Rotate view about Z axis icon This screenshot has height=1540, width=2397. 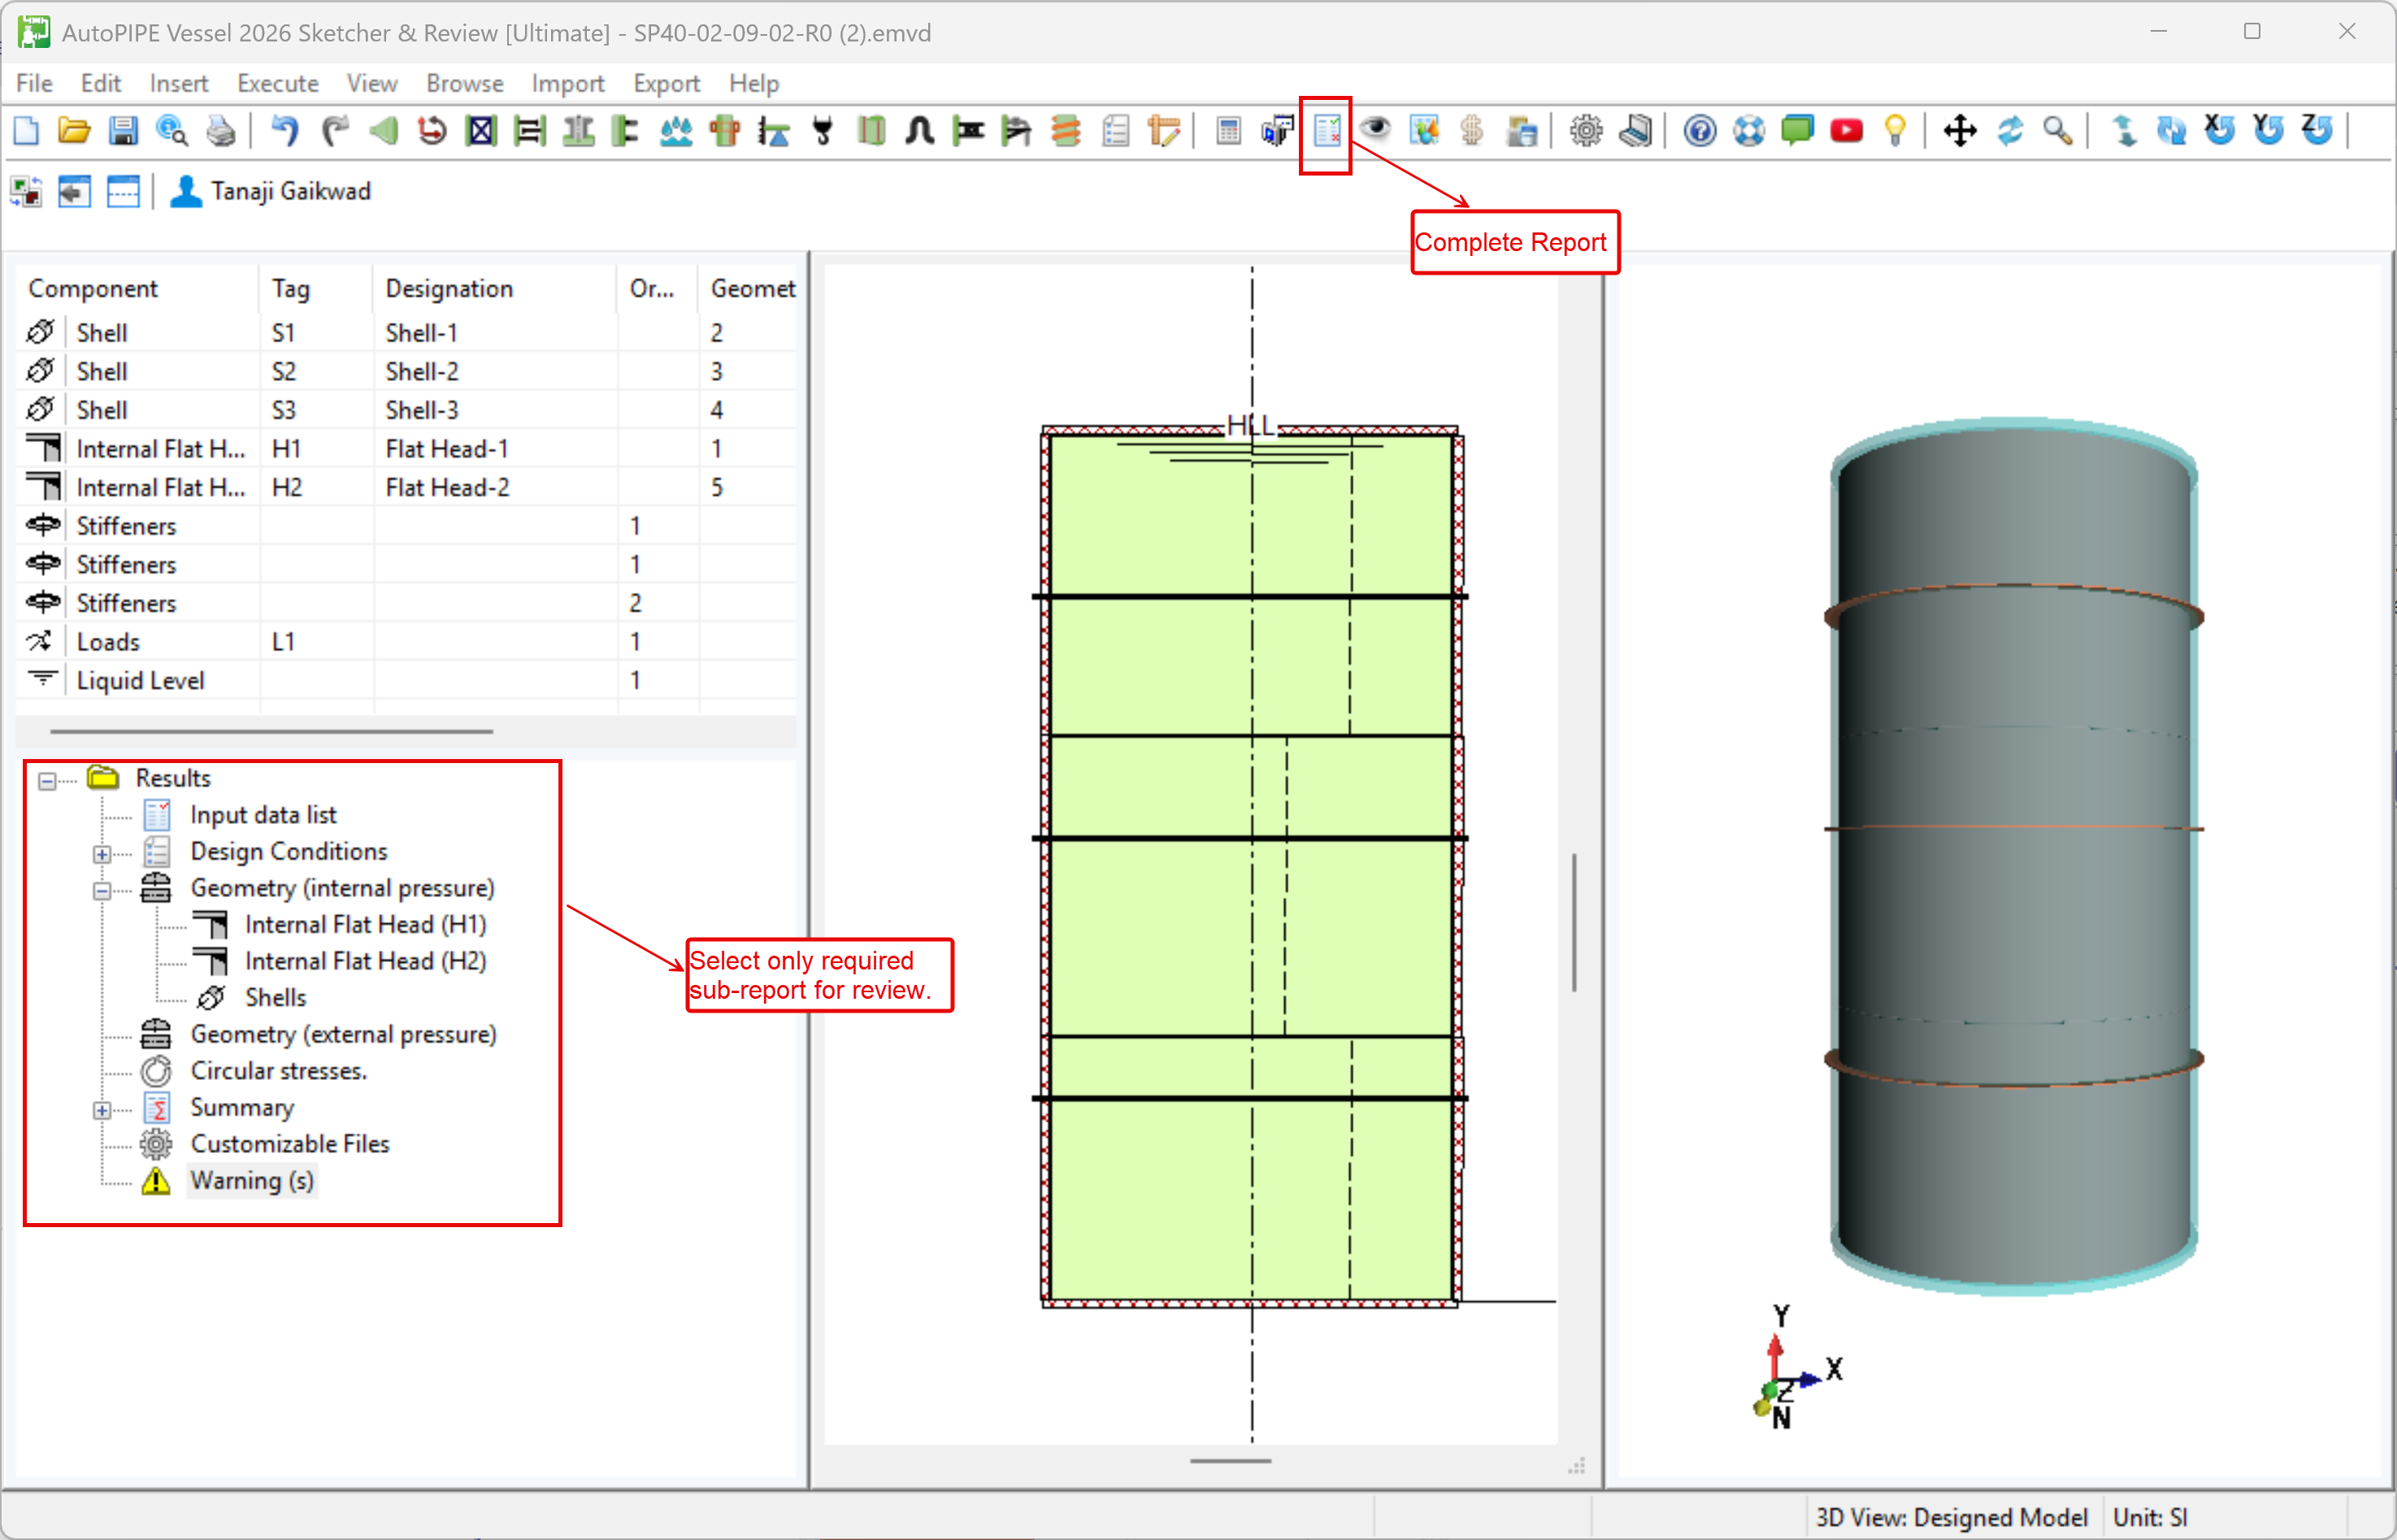2318,131
